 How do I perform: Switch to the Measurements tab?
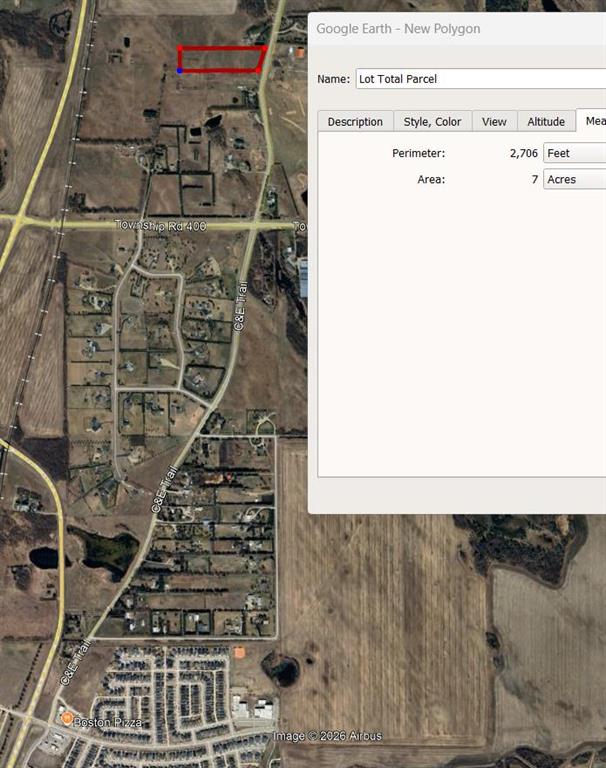point(593,121)
